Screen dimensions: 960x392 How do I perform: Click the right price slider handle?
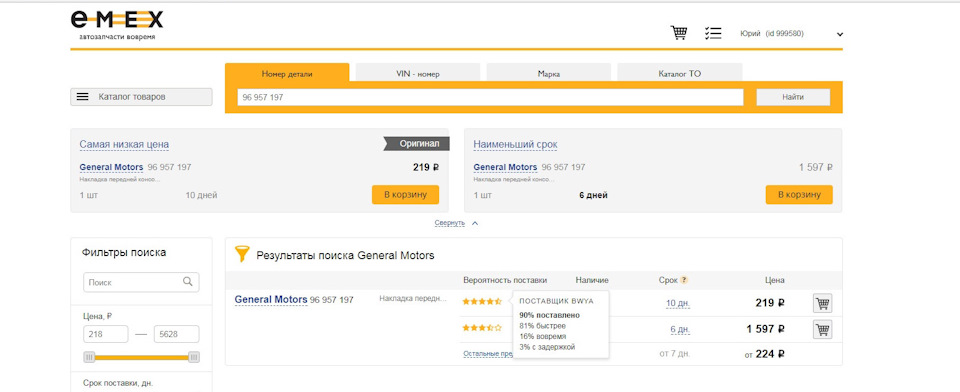click(x=193, y=357)
